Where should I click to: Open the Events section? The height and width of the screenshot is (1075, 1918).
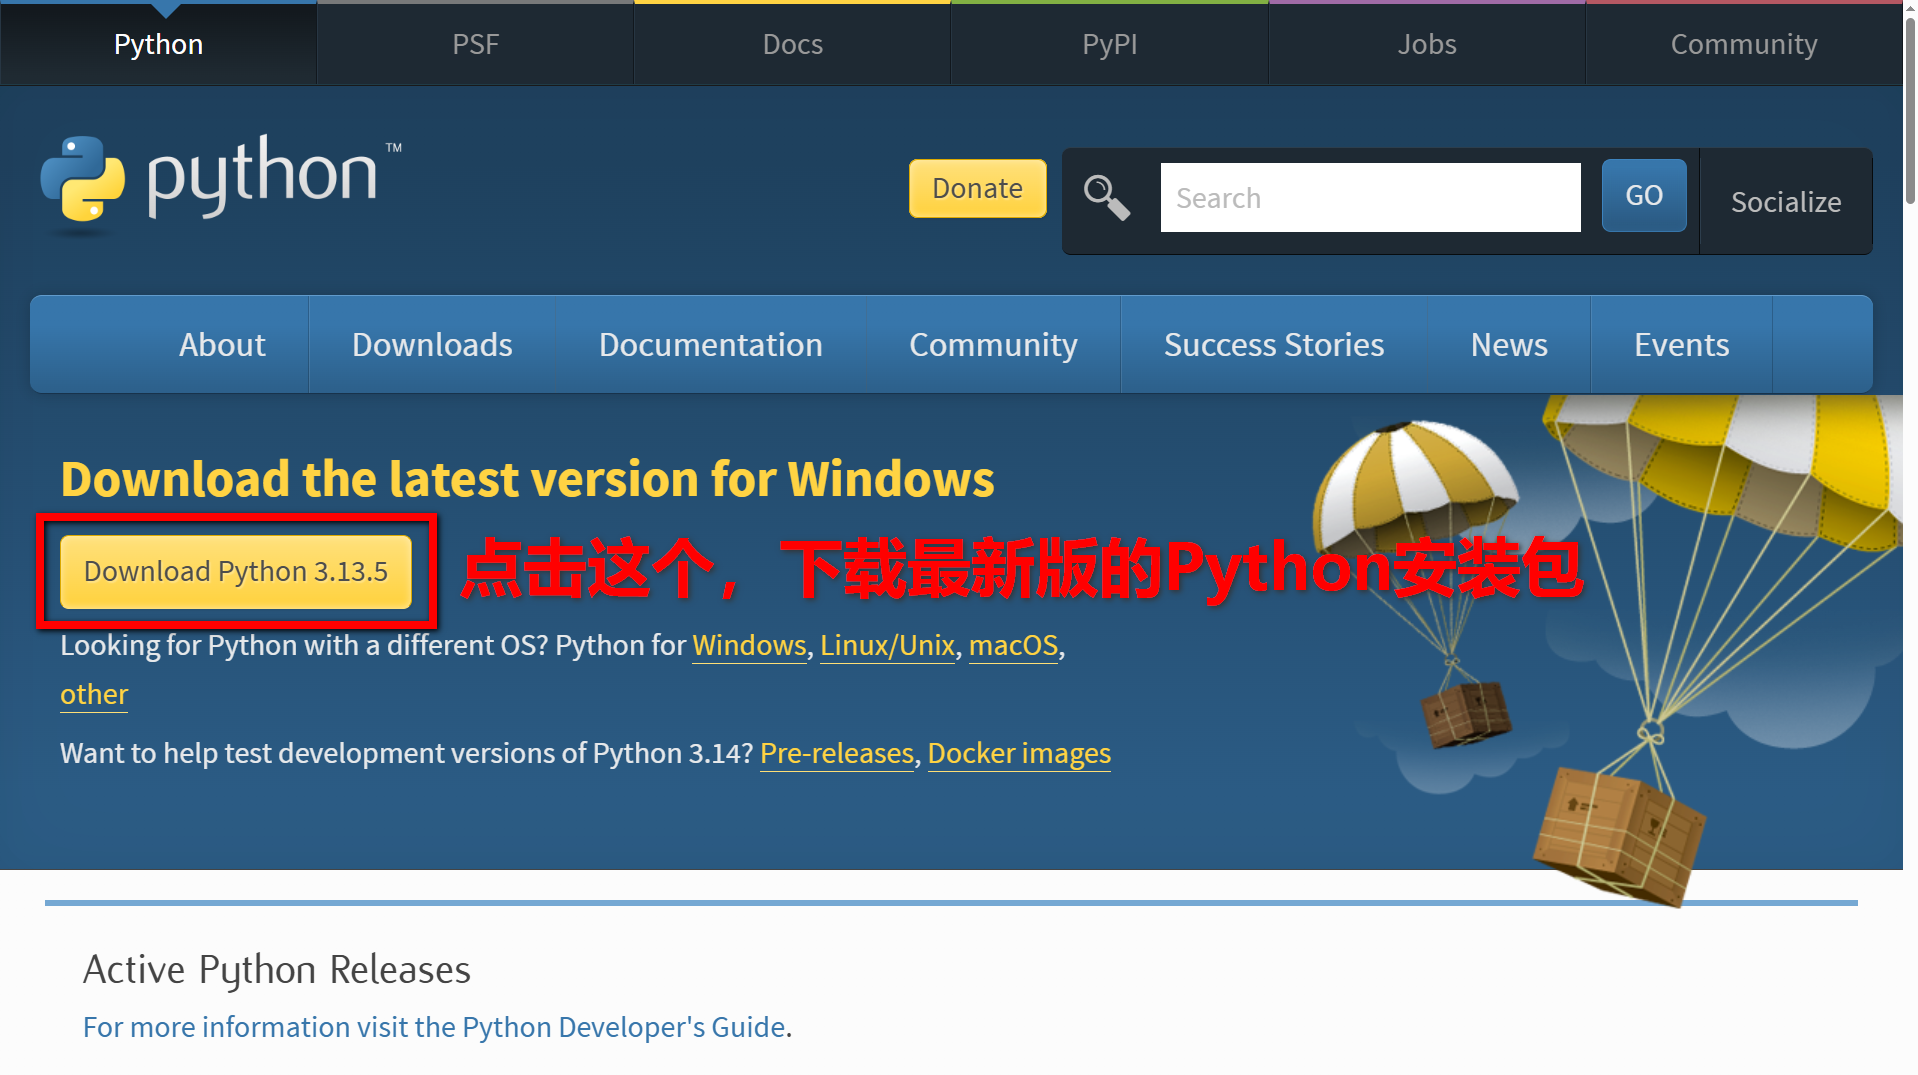[x=1681, y=344]
